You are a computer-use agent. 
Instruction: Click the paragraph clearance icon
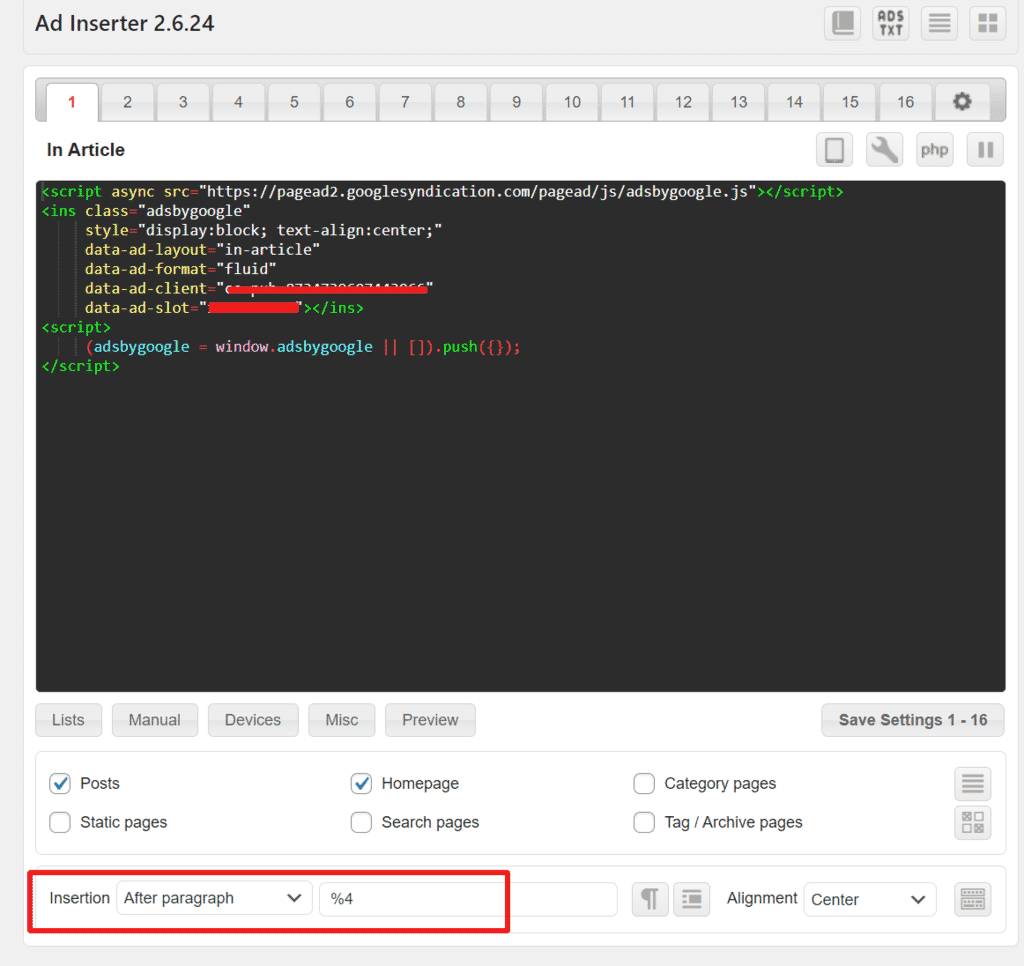tap(692, 899)
